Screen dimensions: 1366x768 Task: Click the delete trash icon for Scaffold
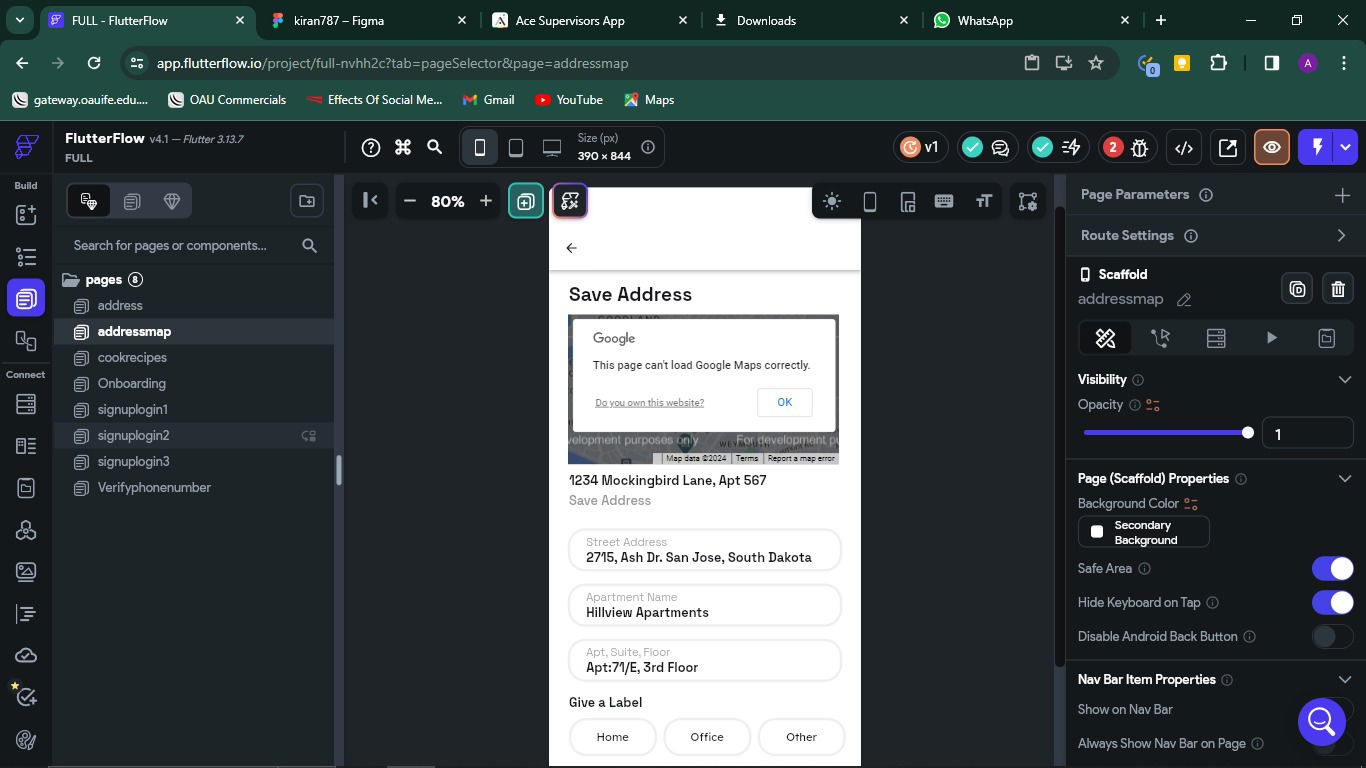coord(1338,289)
